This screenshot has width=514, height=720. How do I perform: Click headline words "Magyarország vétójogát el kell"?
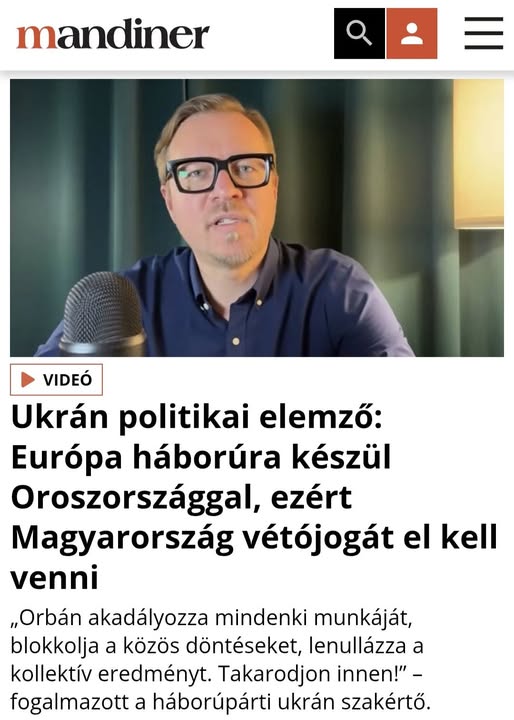254,537
